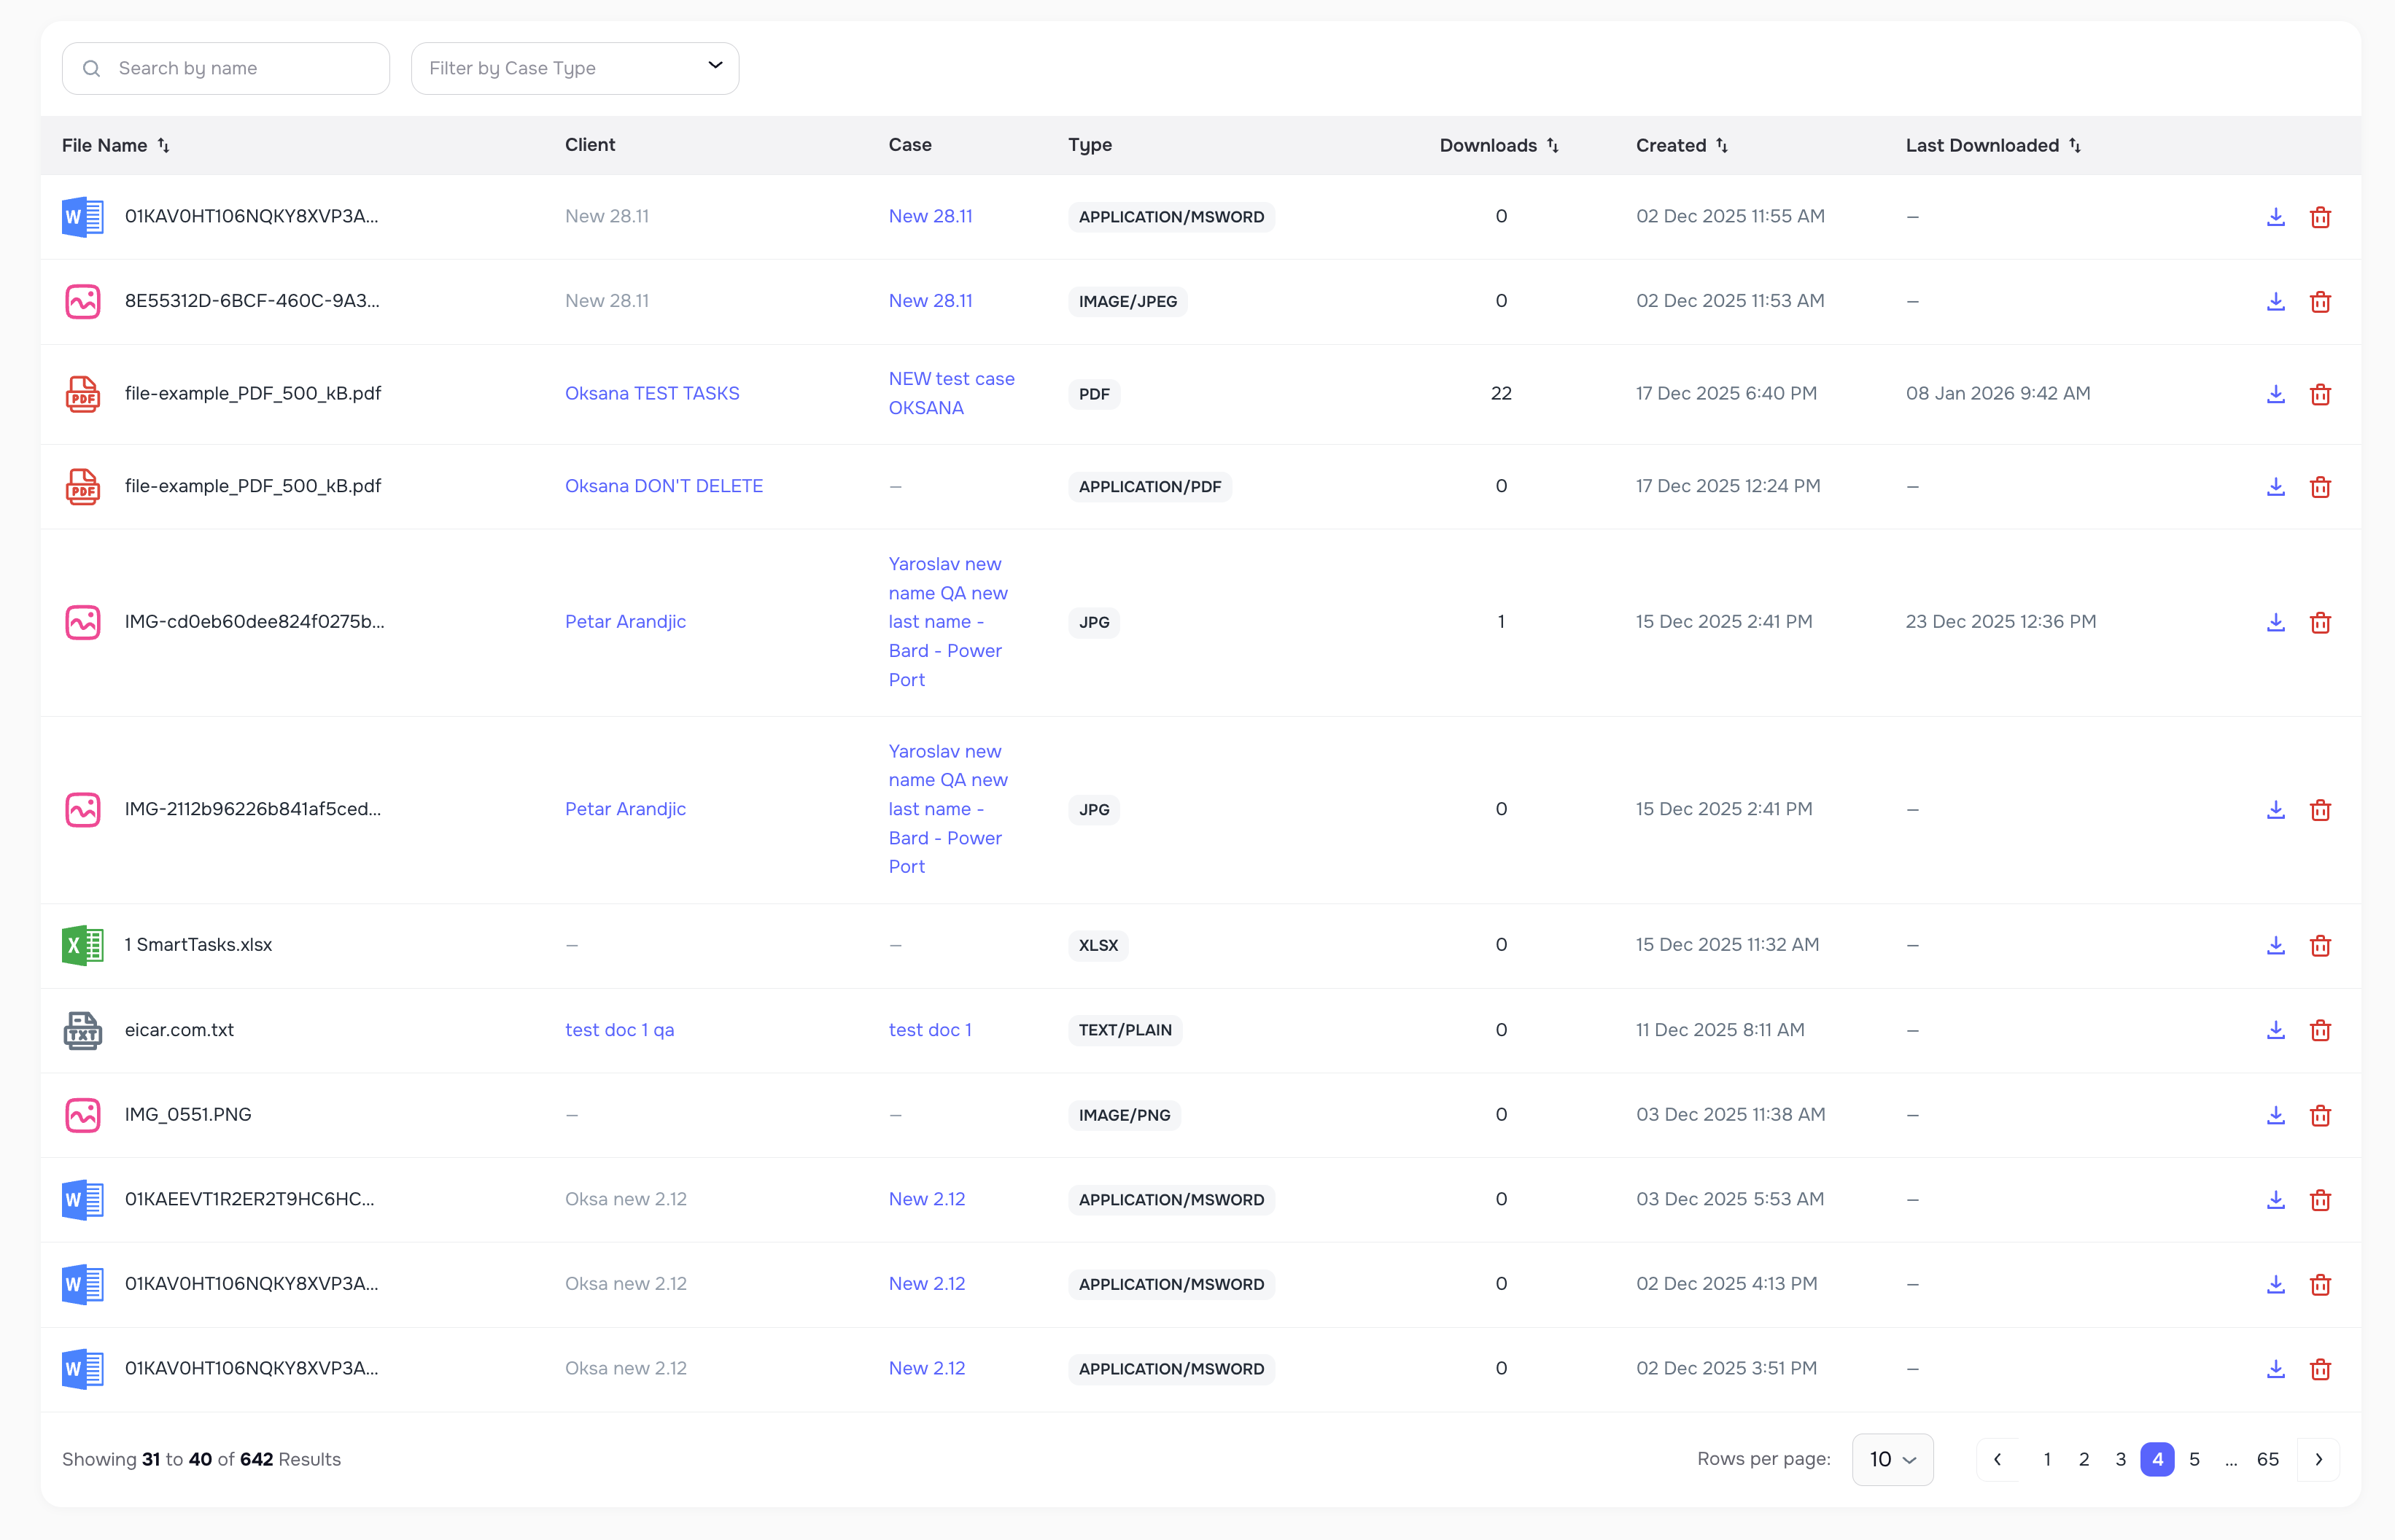Go to the next results page
2395x1540 pixels.
[2320, 1459]
